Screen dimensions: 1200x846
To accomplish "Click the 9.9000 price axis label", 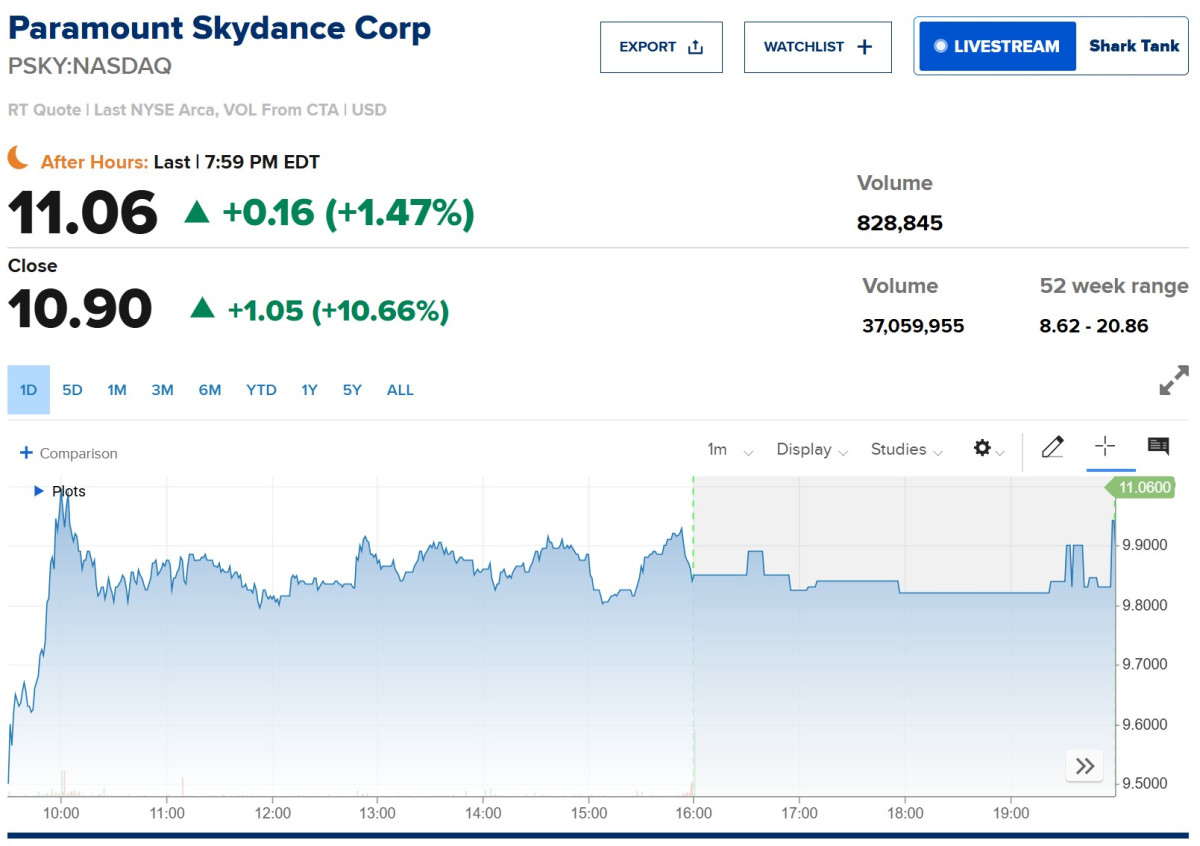I will (1146, 545).
